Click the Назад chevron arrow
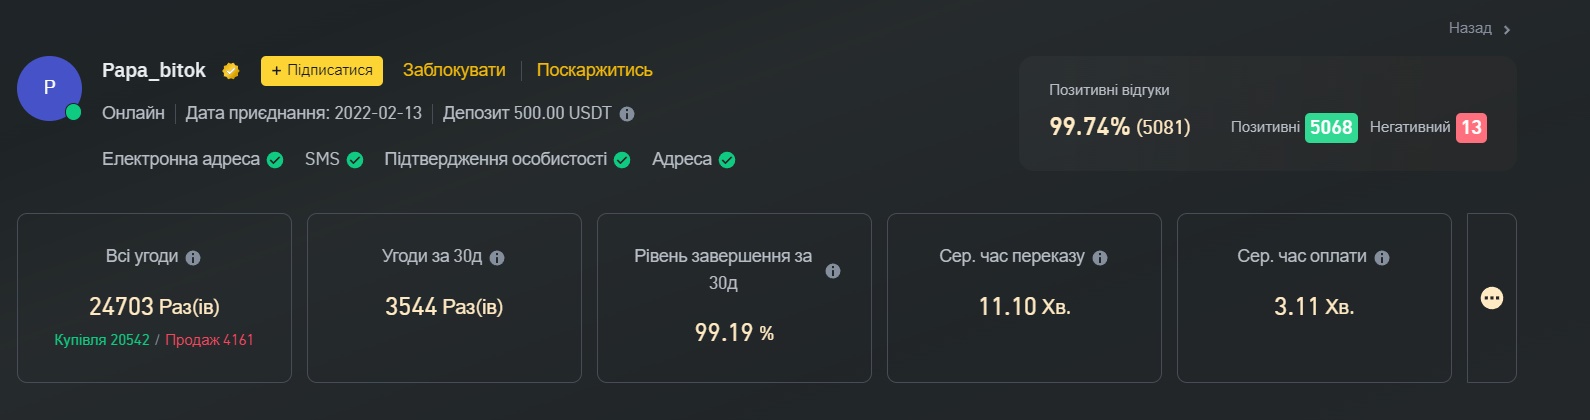 point(1507,30)
